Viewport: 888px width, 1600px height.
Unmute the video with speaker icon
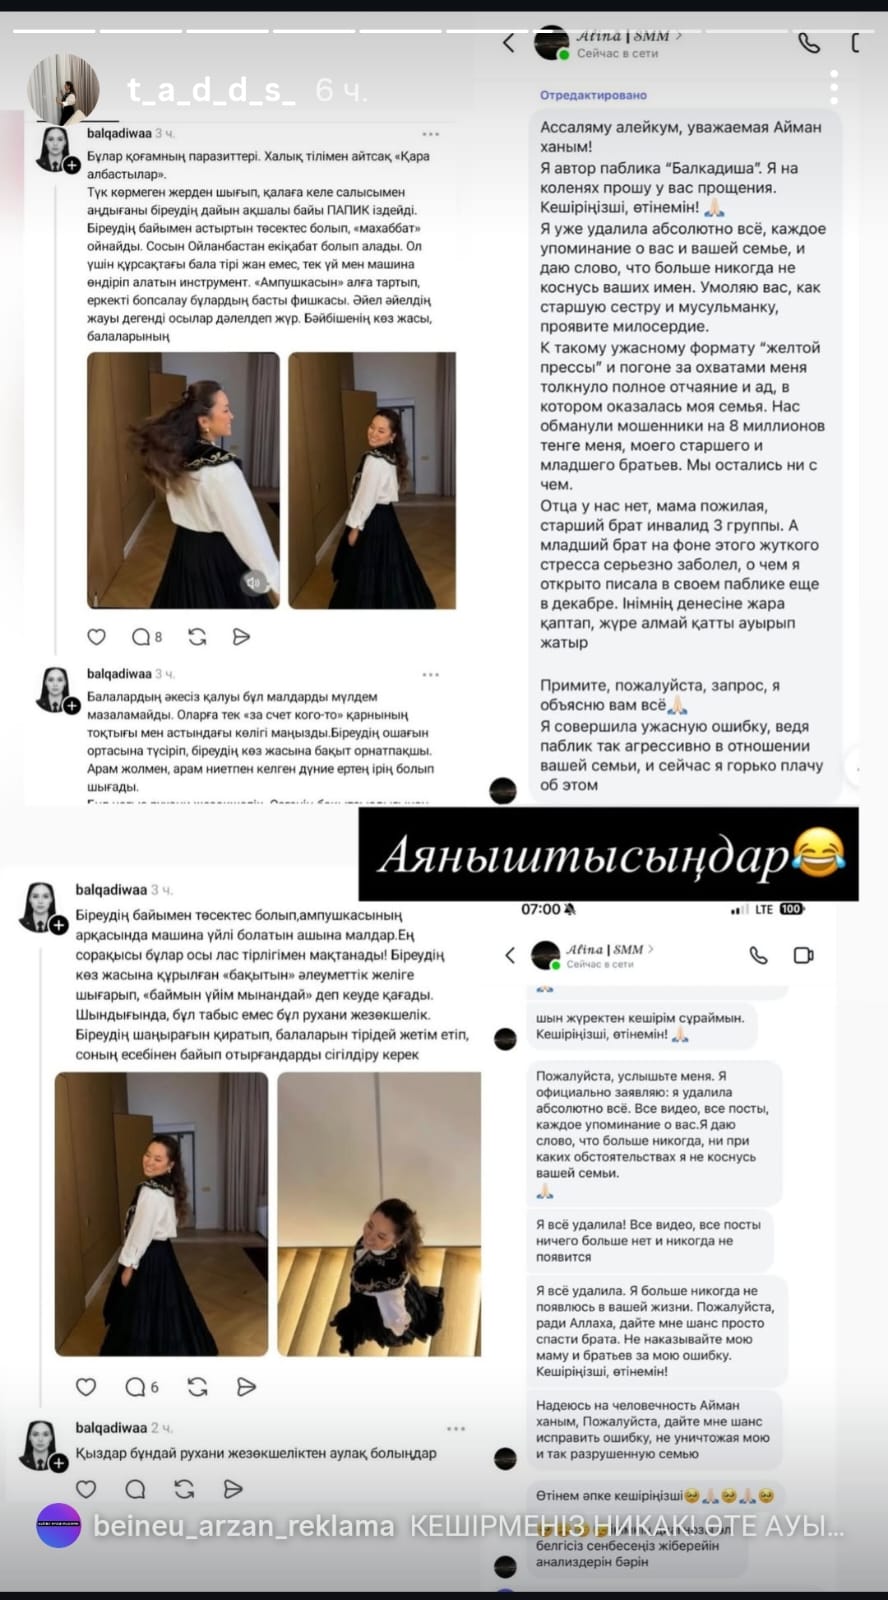pos(253,582)
